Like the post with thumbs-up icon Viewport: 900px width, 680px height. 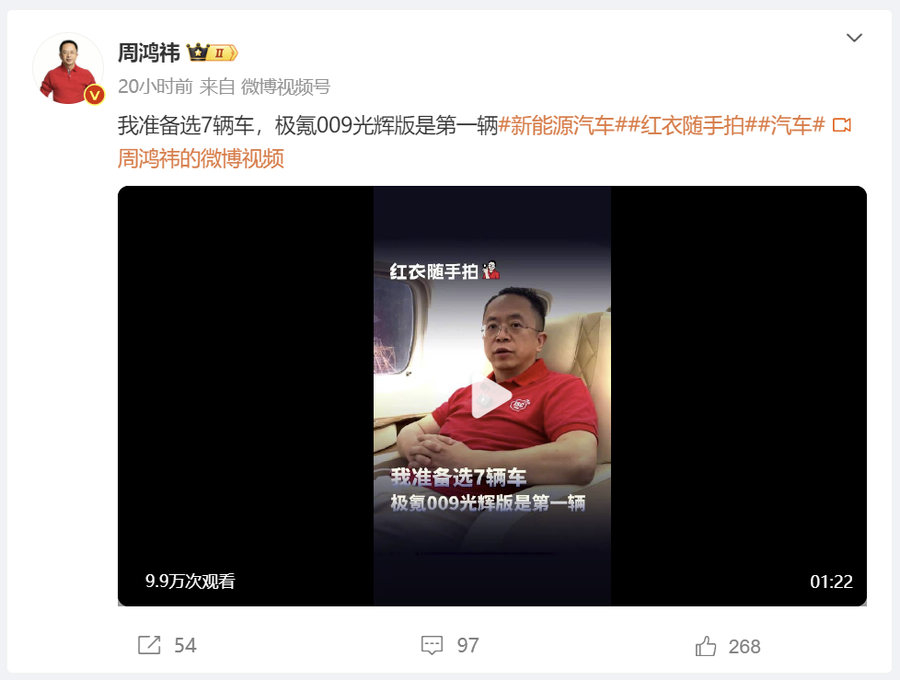point(705,646)
